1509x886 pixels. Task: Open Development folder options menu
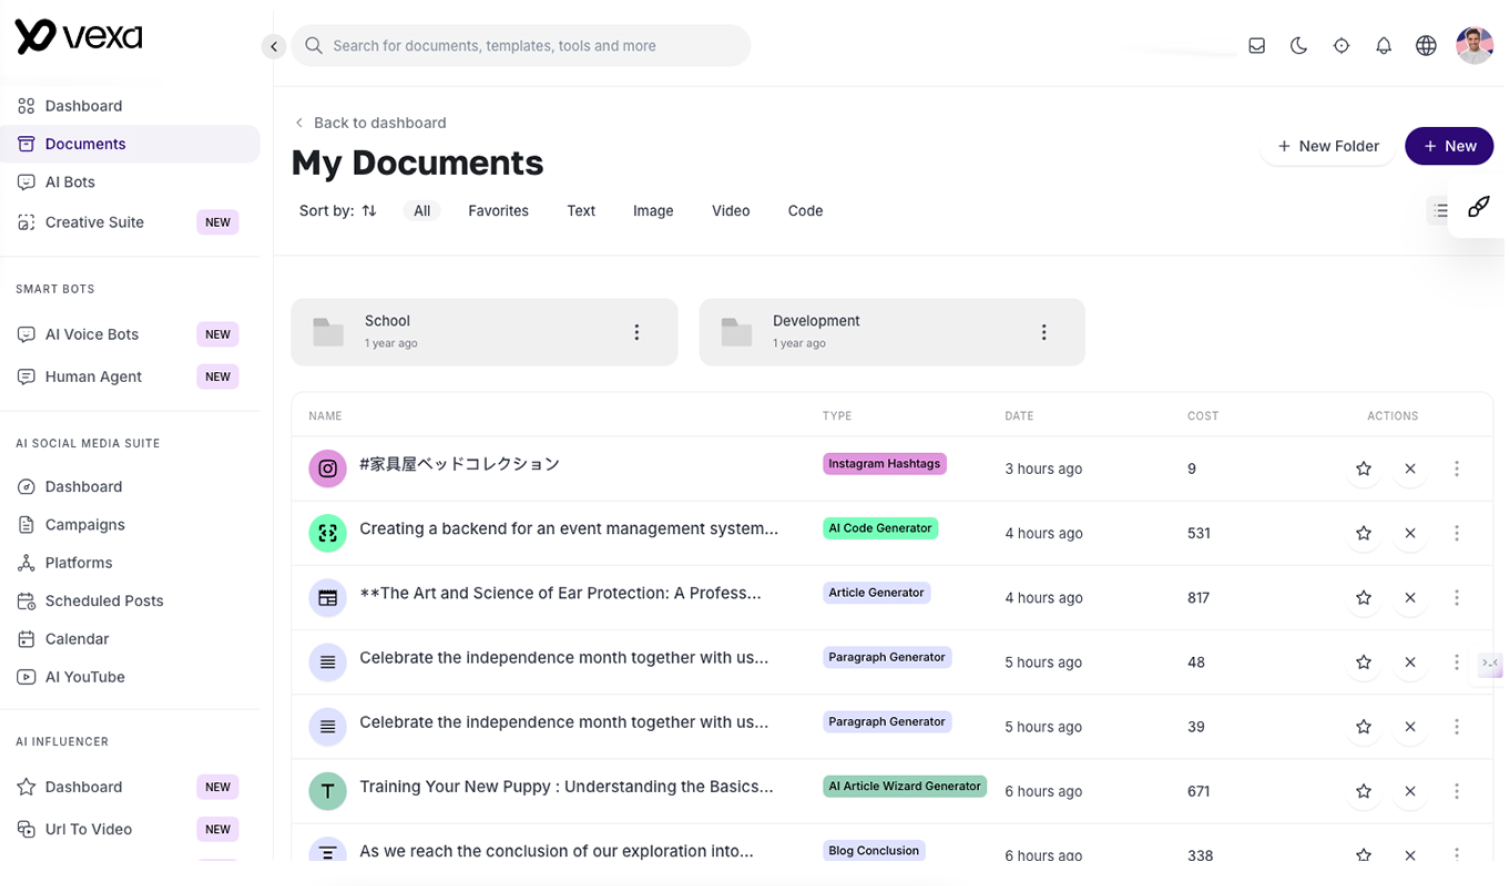(x=1043, y=332)
